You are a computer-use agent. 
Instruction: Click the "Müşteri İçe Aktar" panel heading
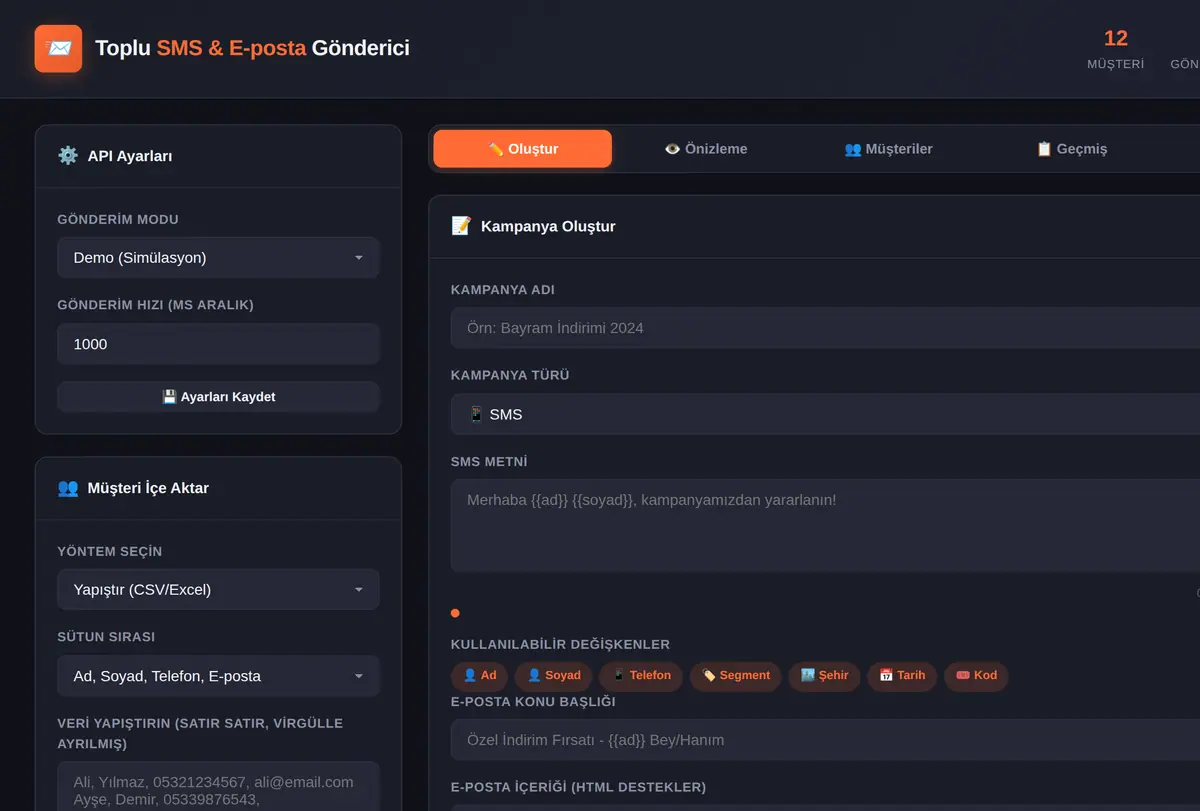[x=148, y=488]
